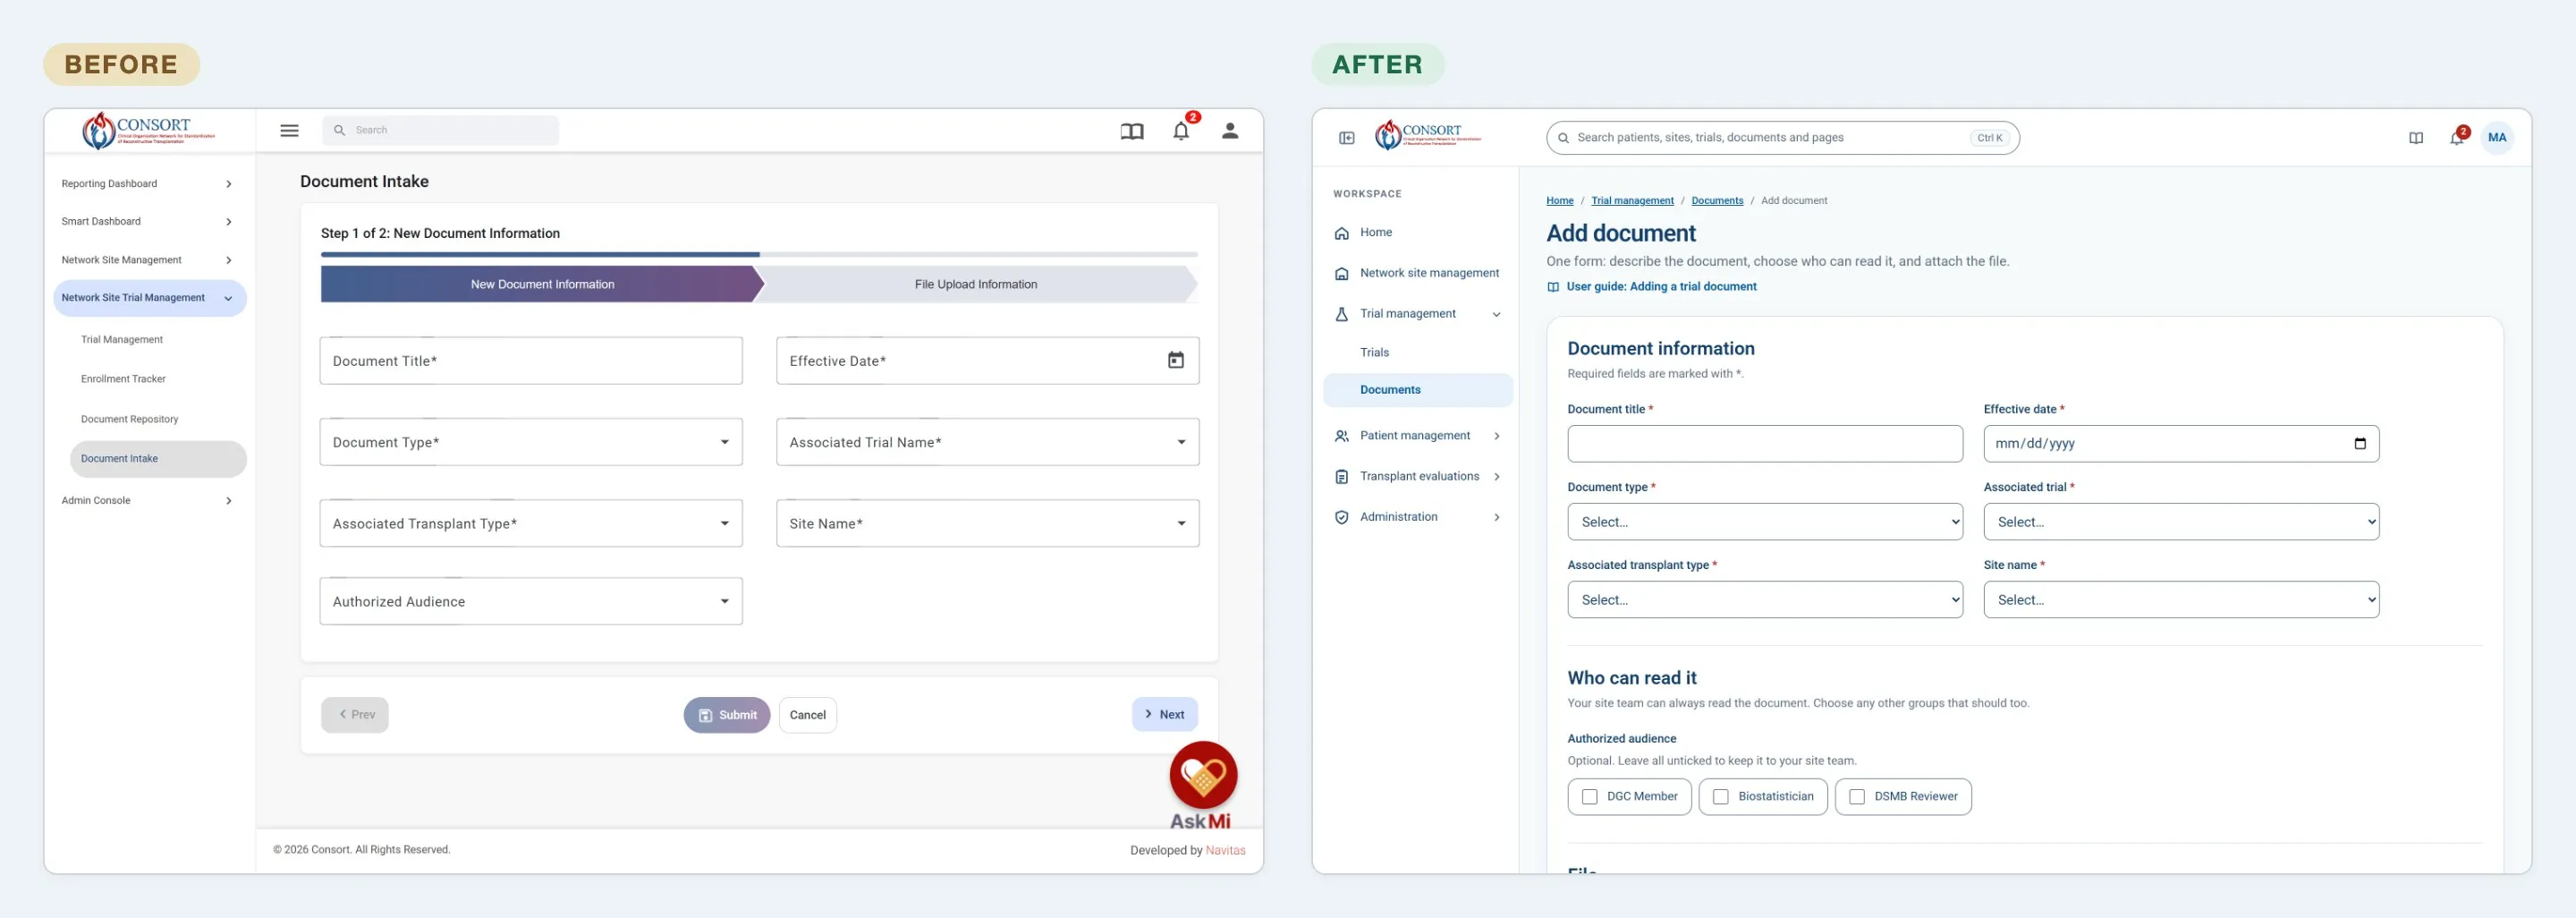Open AskMi chat assistant icon
The image size is (2576, 918).
coord(1203,775)
